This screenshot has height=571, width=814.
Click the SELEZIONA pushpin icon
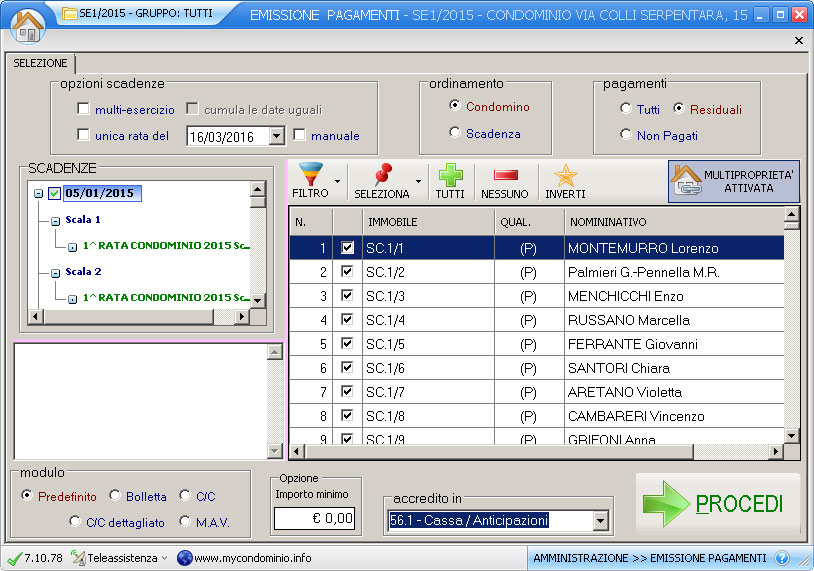pos(381,175)
